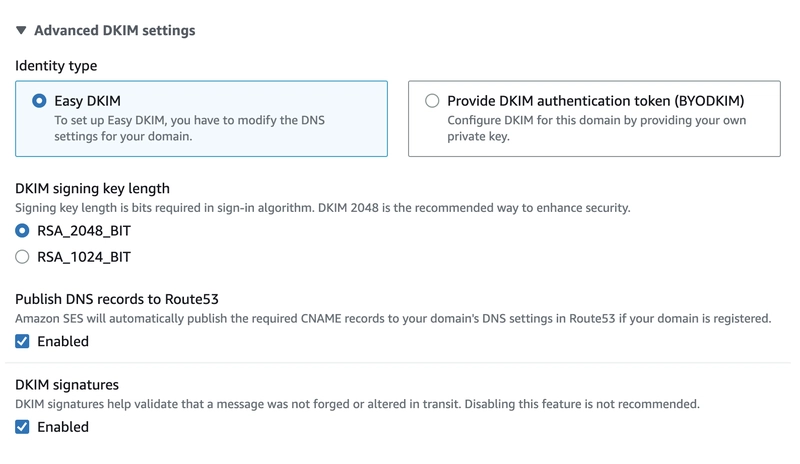Select the Easy DKIM radio button
The image size is (800, 464).
tap(39, 101)
